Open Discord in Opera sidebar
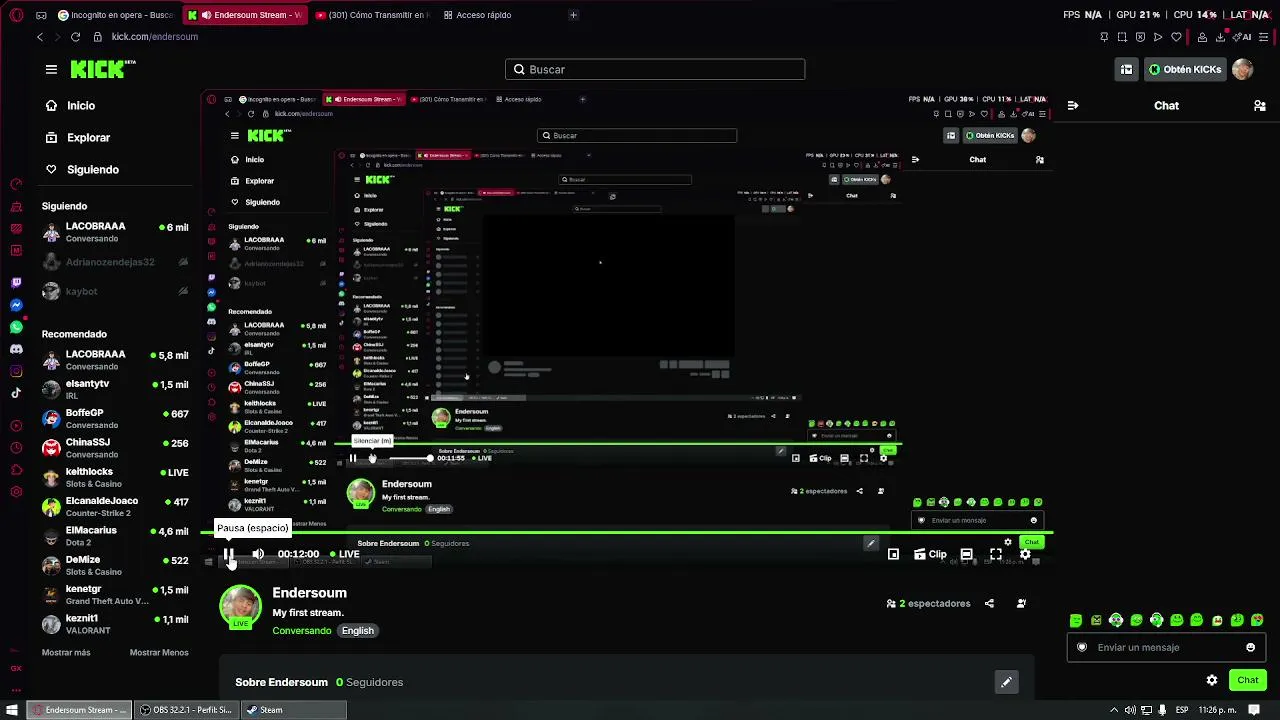 click(16, 349)
